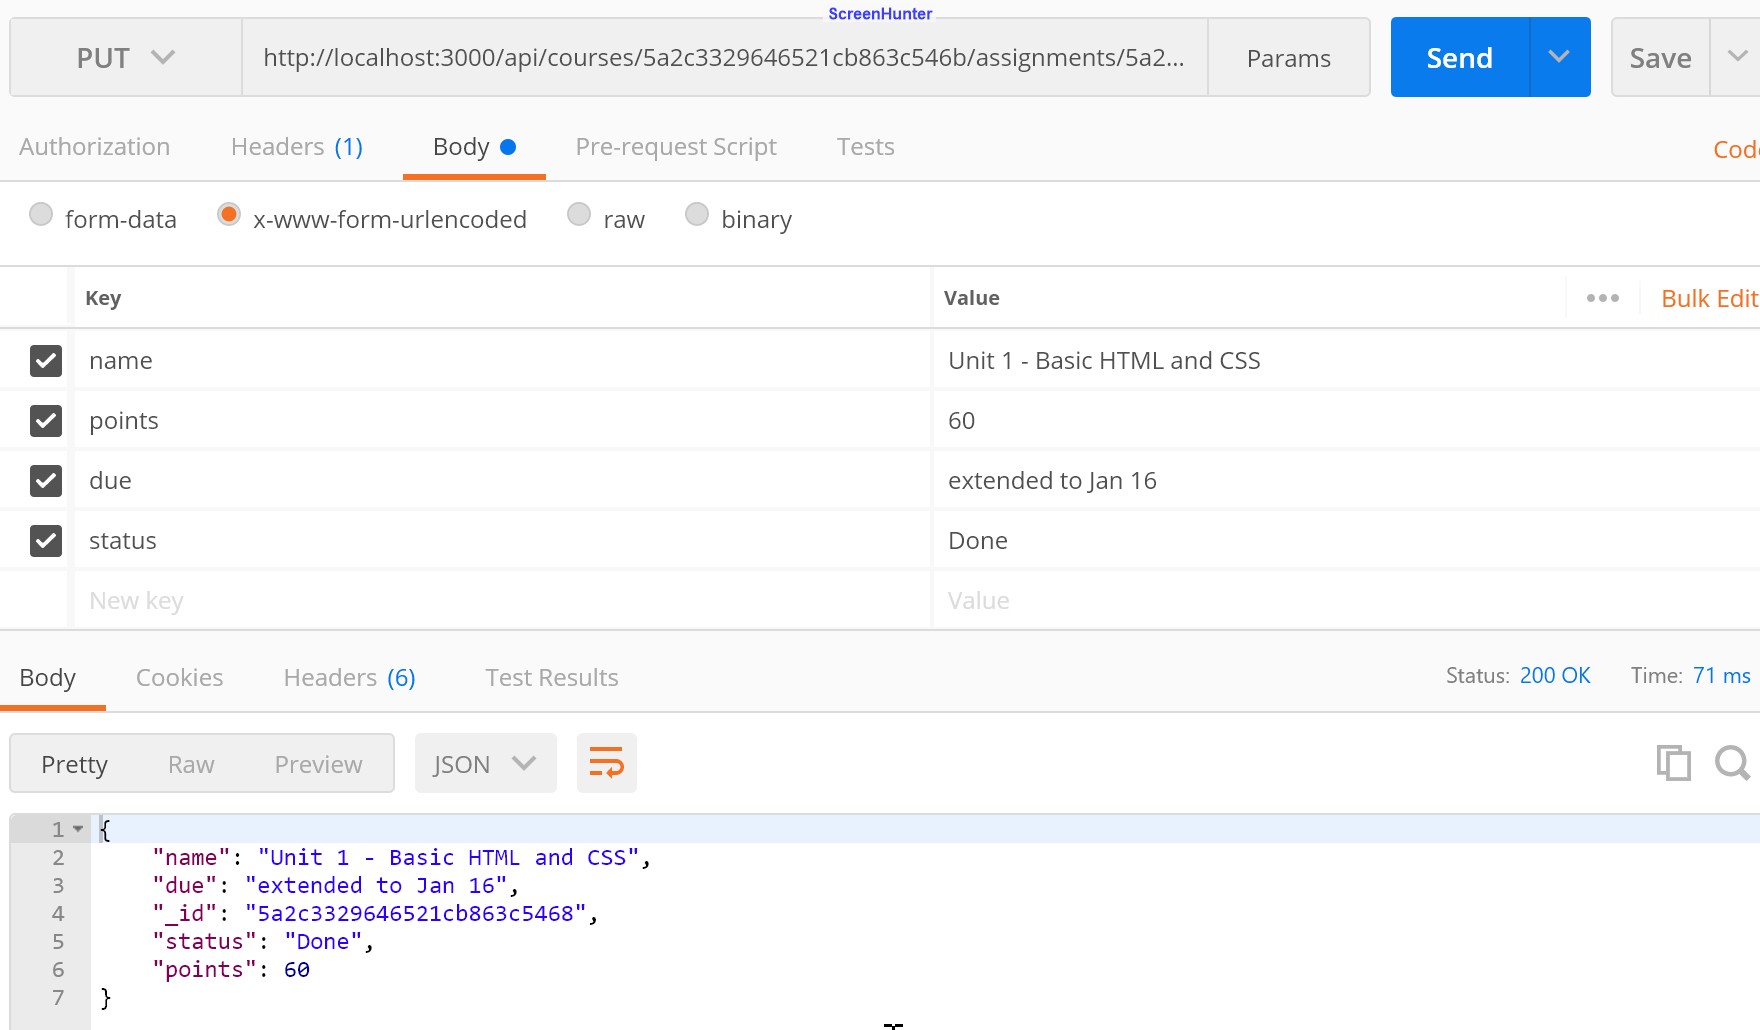The image size is (1760, 1030).
Task: Click the empty Value input field
Action: tap(1346, 601)
